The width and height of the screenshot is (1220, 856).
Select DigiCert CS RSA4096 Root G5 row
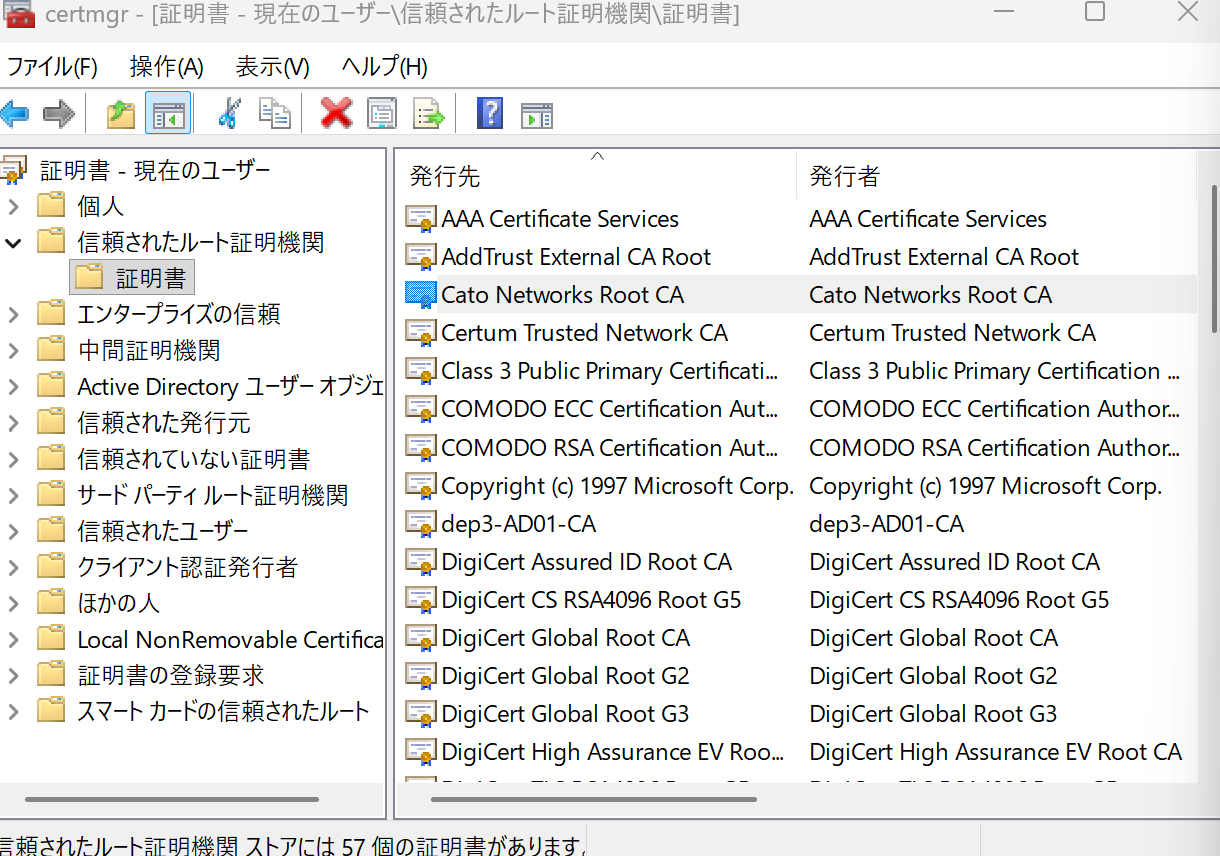(800, 600)
